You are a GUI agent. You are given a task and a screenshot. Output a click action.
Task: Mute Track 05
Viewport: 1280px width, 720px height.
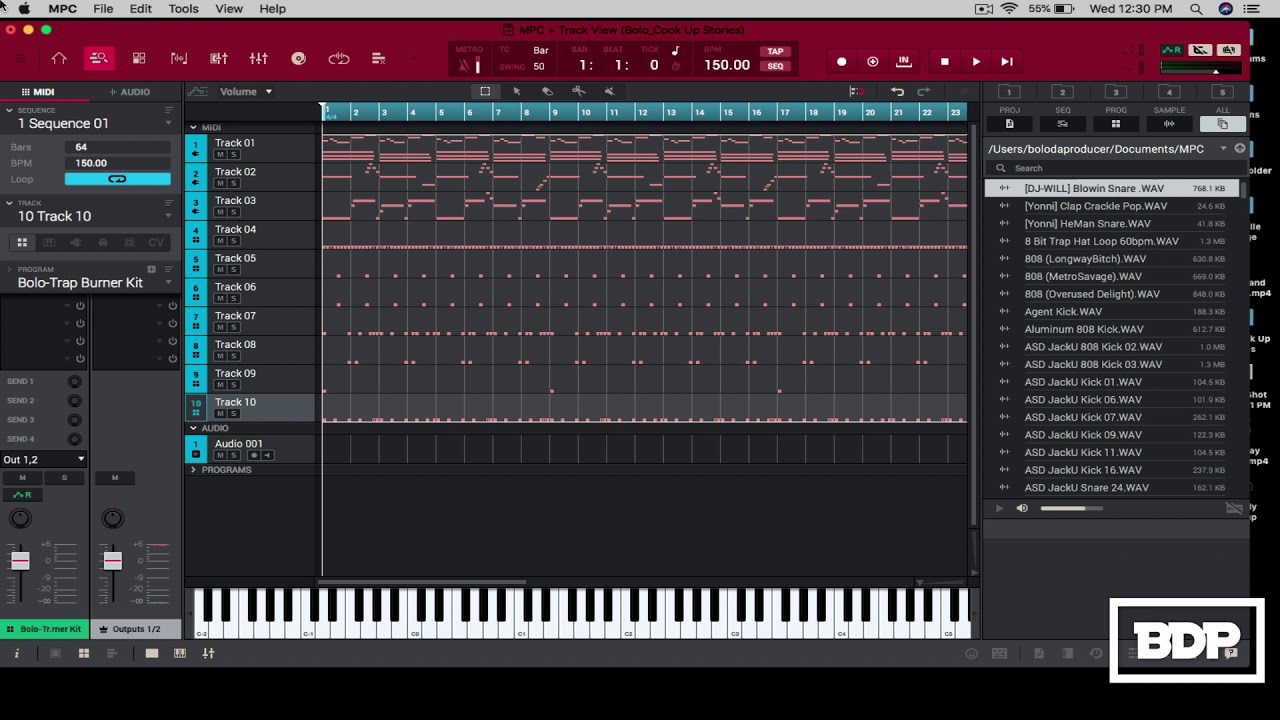tap(220, 270)
